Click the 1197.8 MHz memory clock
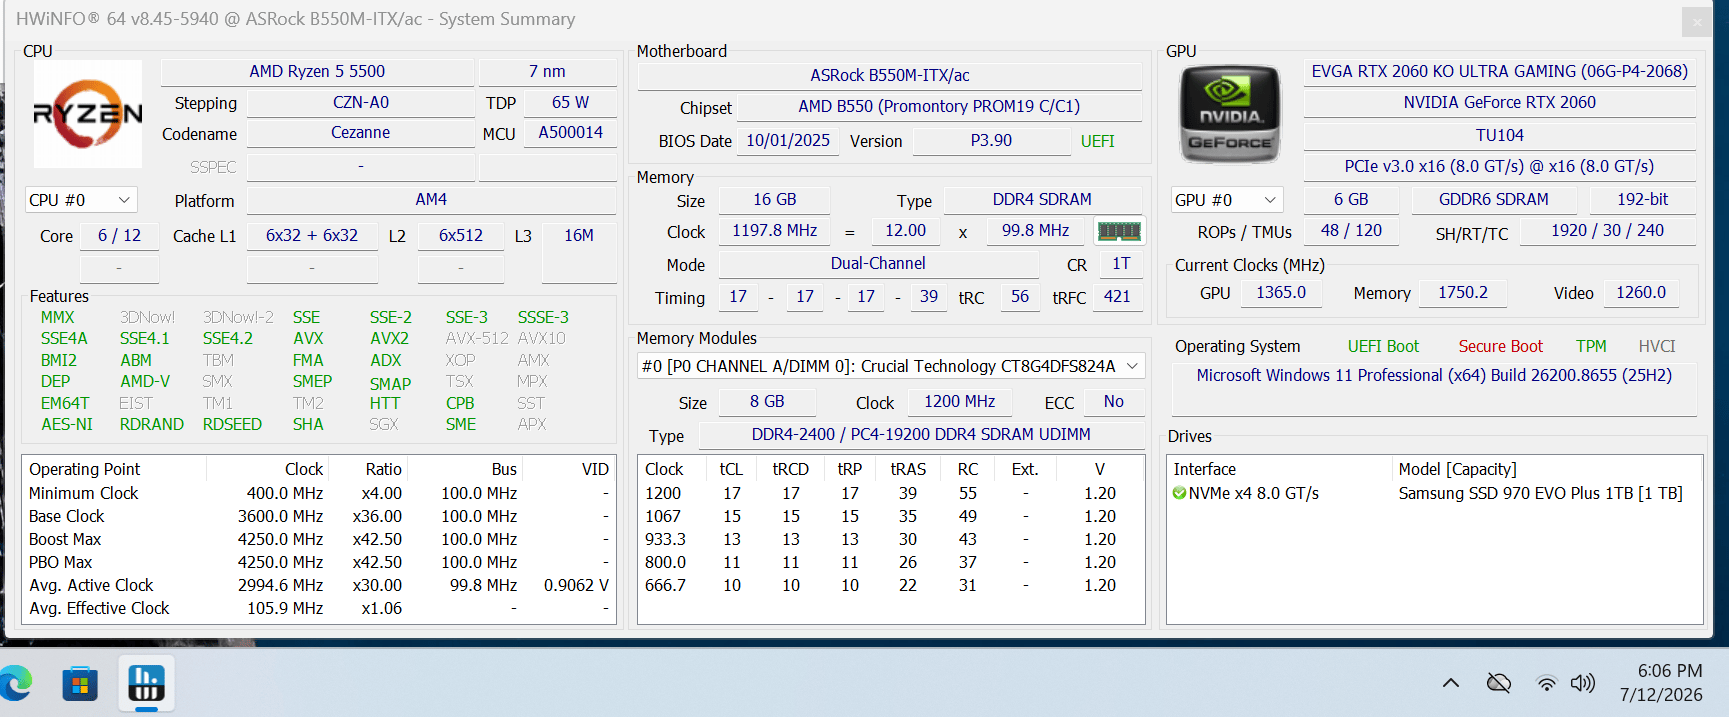The image size is (1729, 717). pyautogui.click(x=774, y=231)
